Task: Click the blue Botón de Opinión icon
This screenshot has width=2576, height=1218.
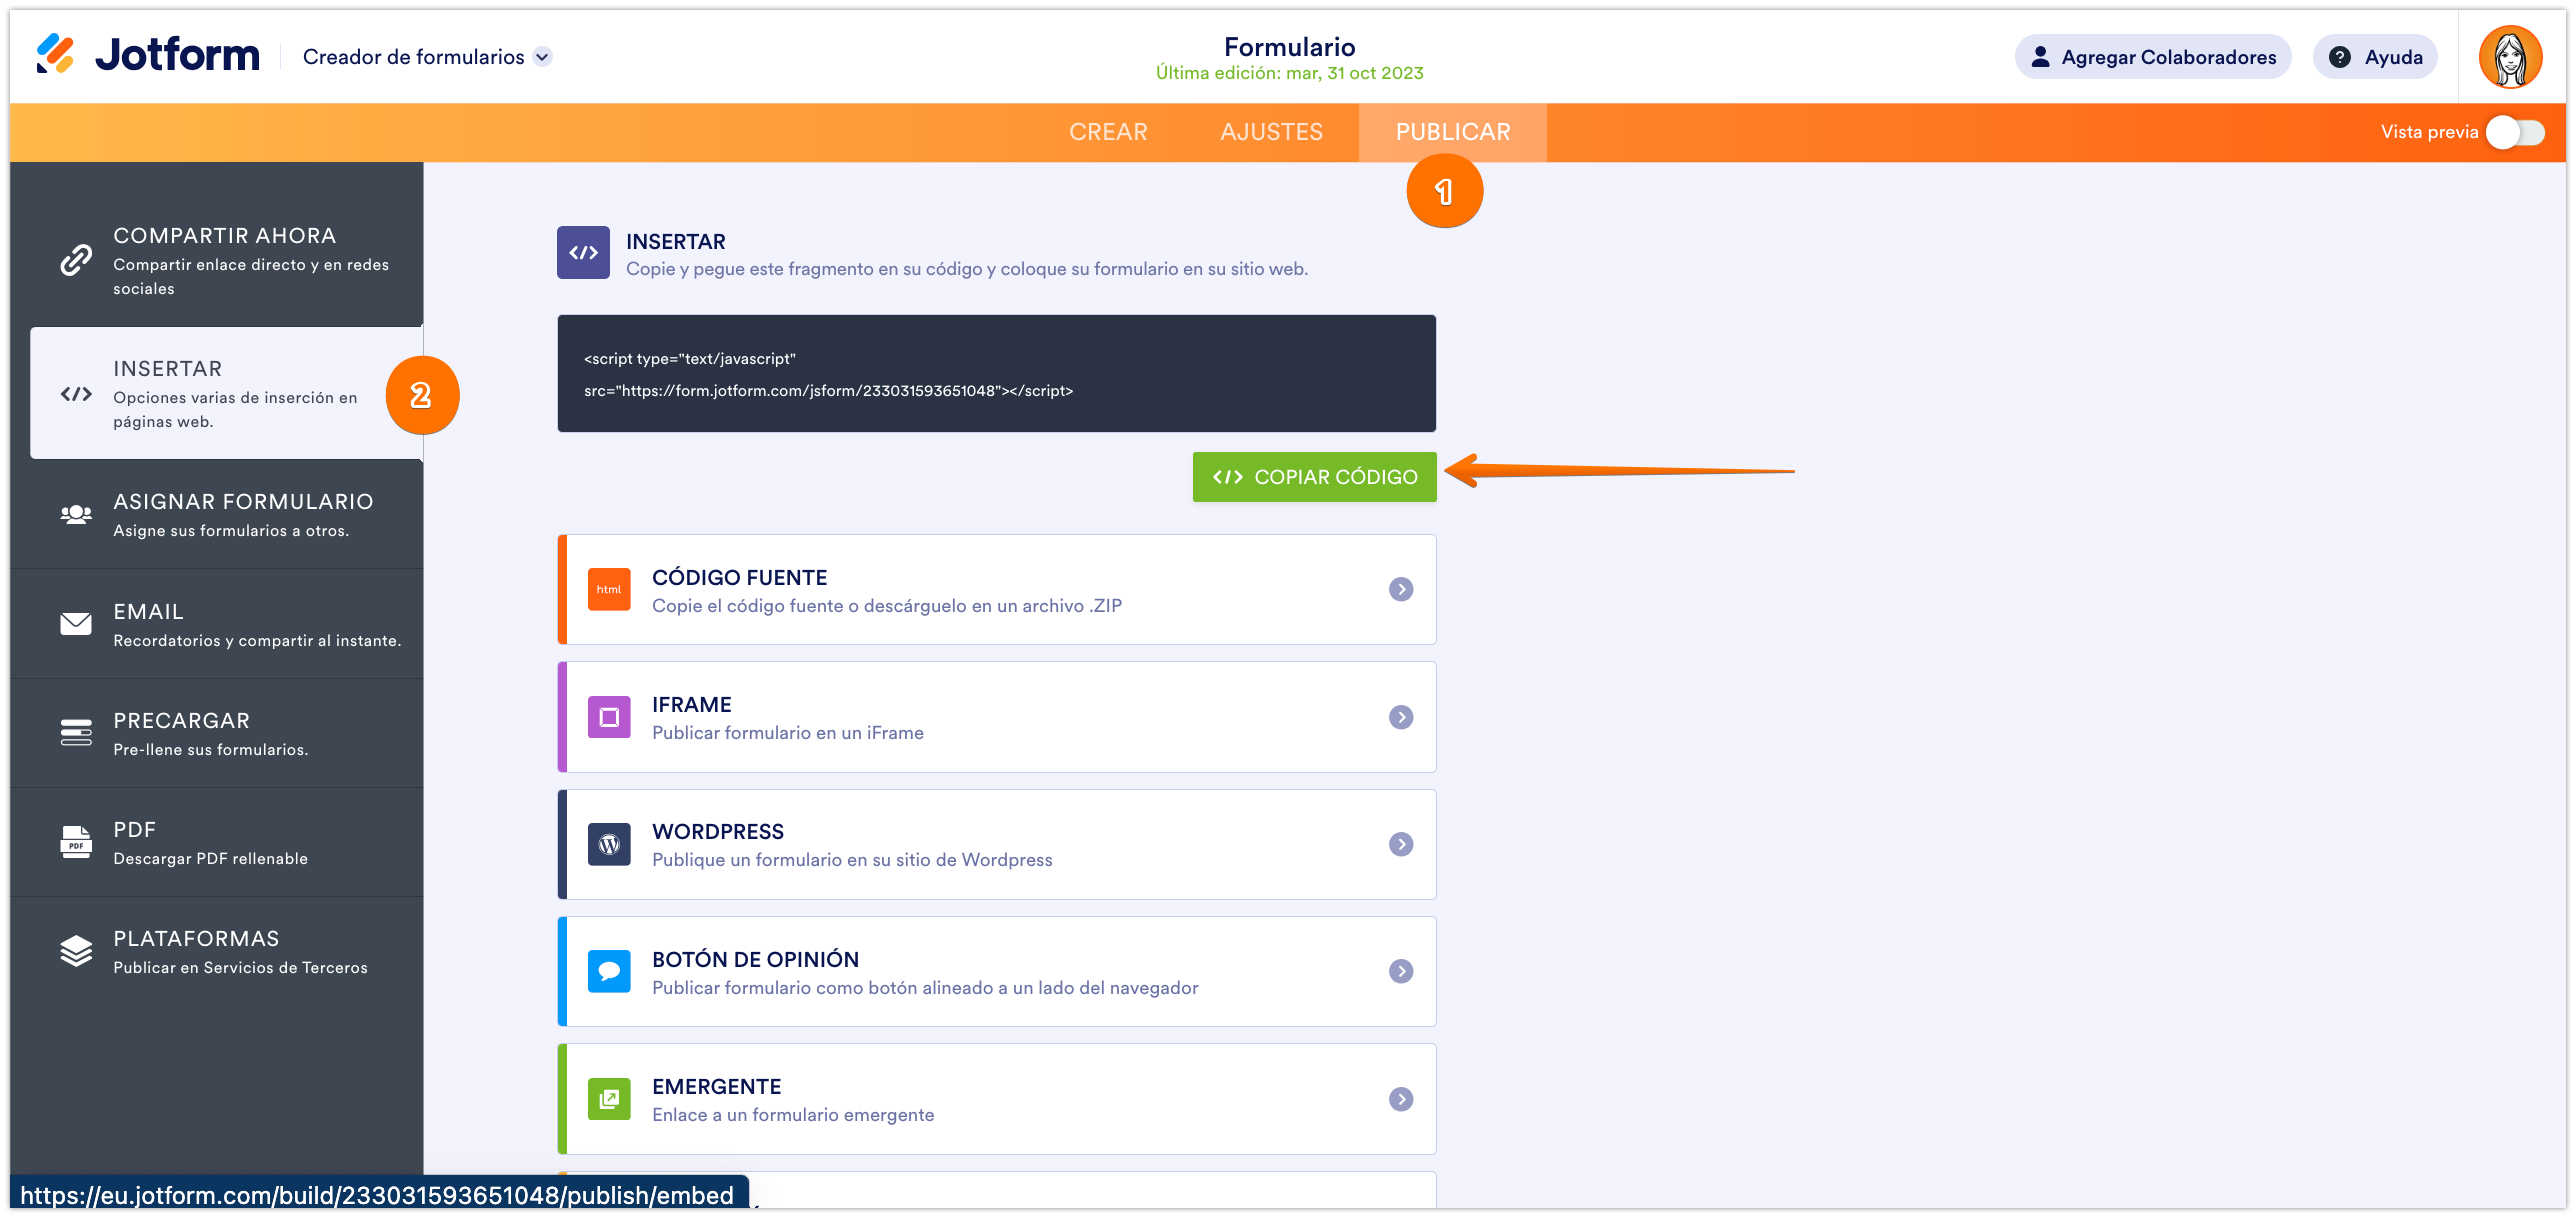Action: (609, 971)
